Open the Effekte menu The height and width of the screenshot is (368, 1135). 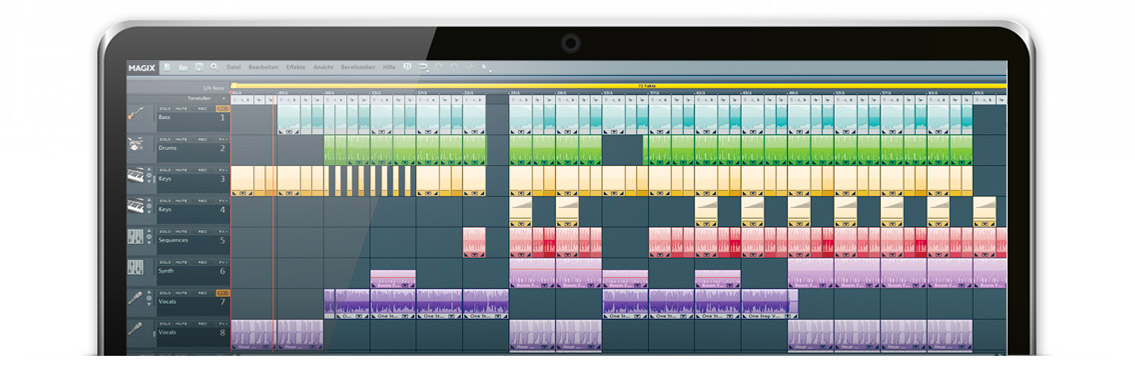tap(295, 67)
